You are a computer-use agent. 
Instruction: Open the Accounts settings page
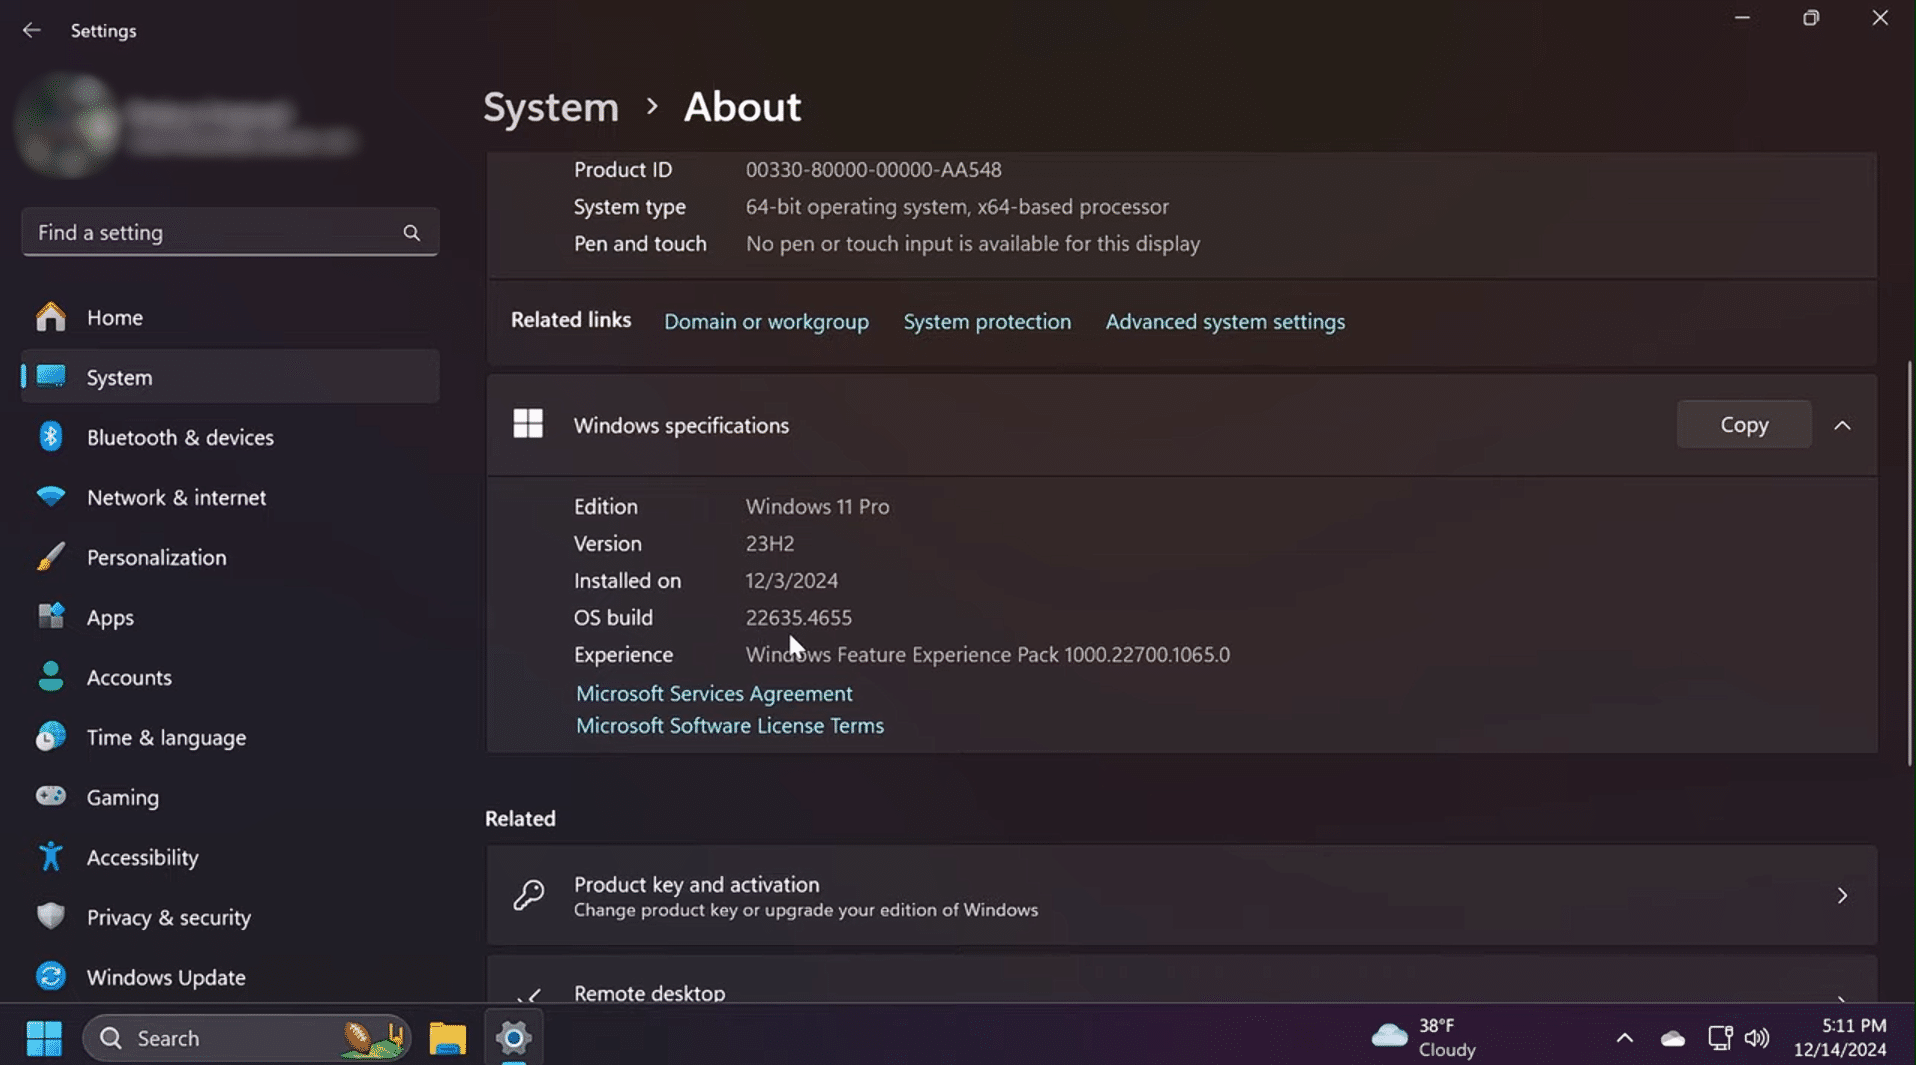point(230,677)
